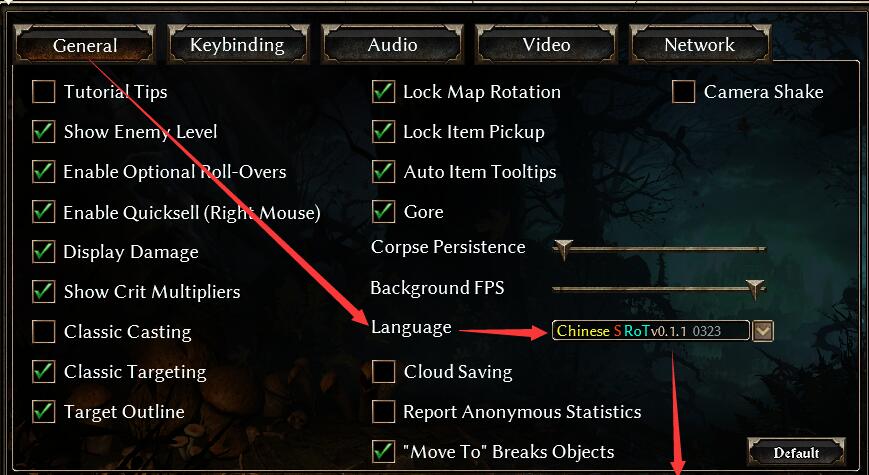Toggle Enable Optional Roll-Overs off

pos(44,172)
